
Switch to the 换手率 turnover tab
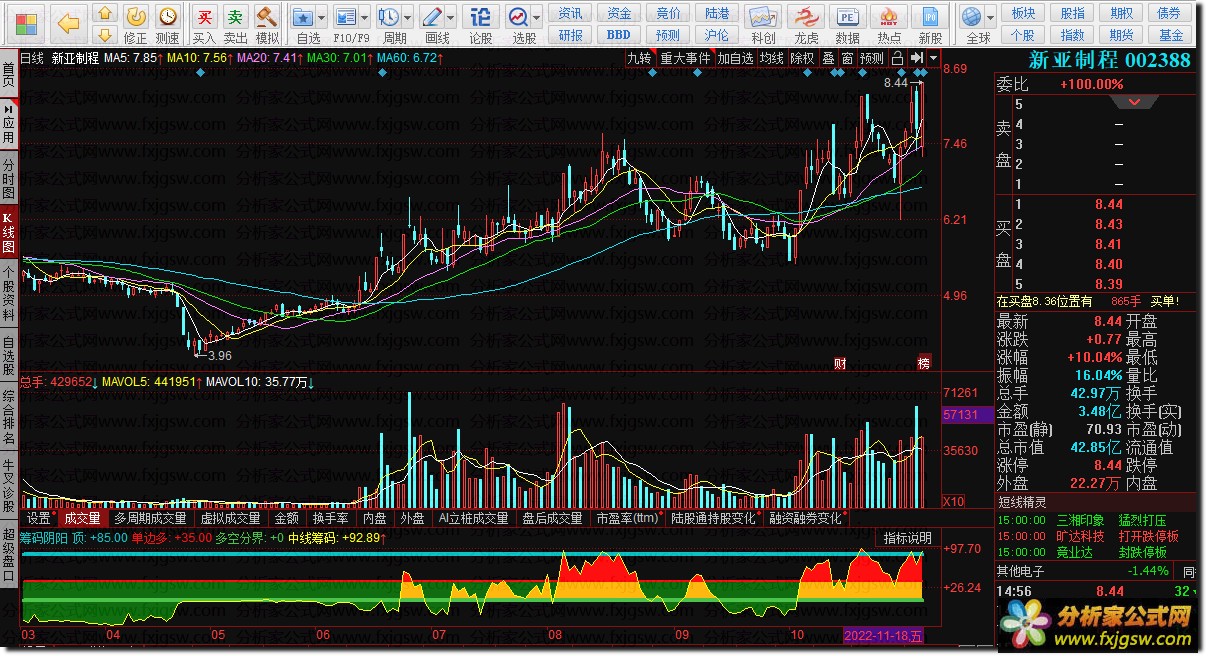click(x=330, y=518)
